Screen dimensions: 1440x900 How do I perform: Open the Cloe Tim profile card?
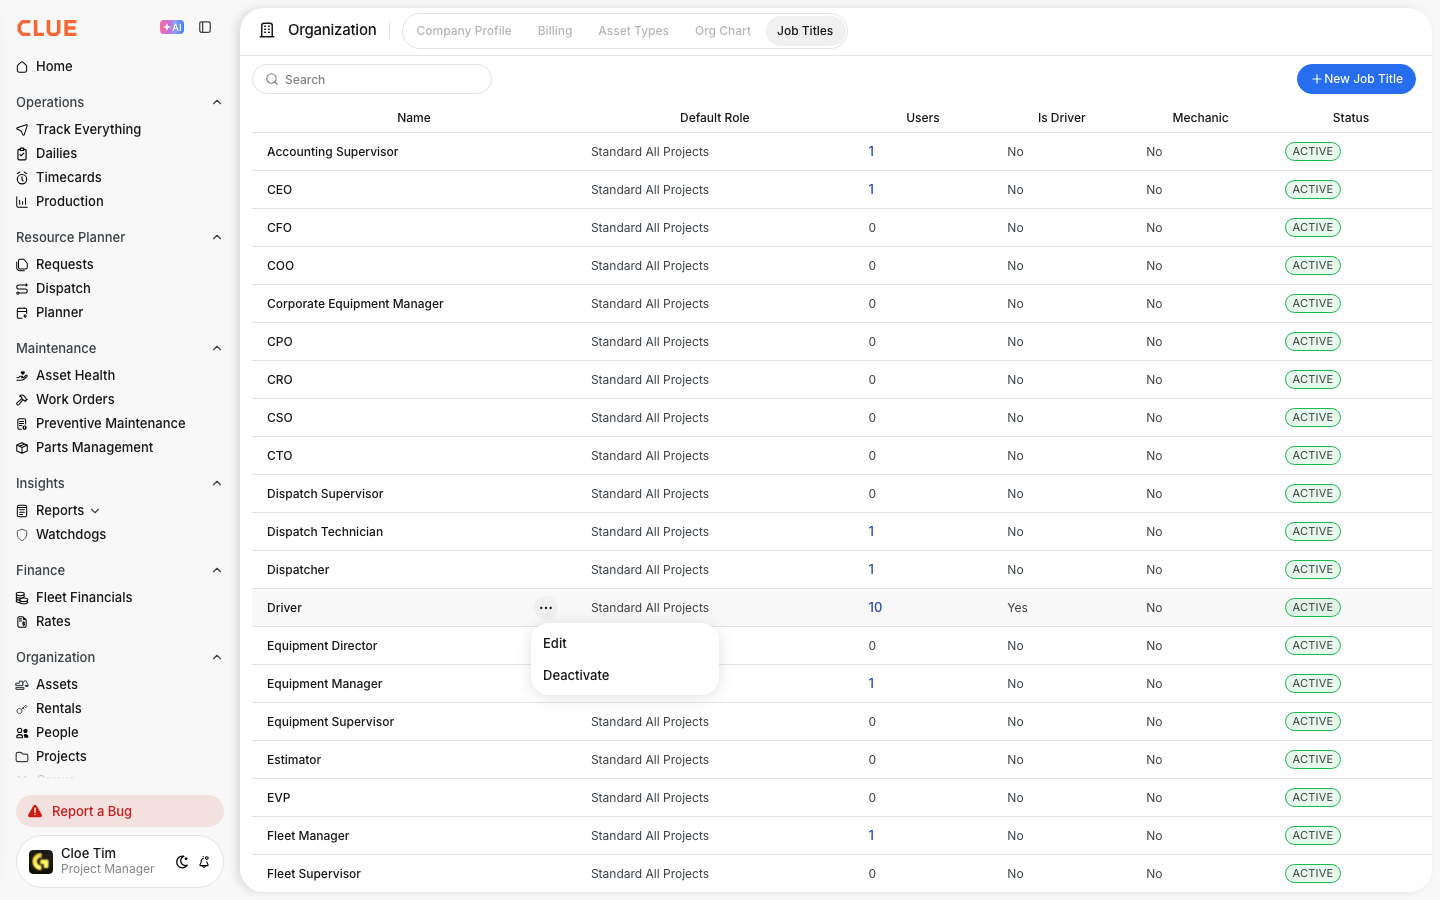(120, 861)
